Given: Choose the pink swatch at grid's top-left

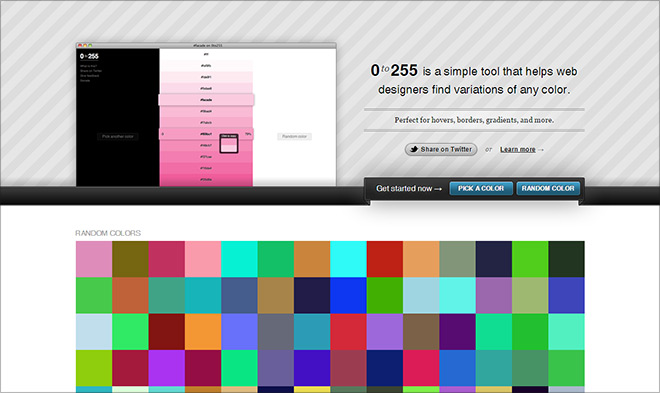Looking at the screenshot, I should (94, 259).
